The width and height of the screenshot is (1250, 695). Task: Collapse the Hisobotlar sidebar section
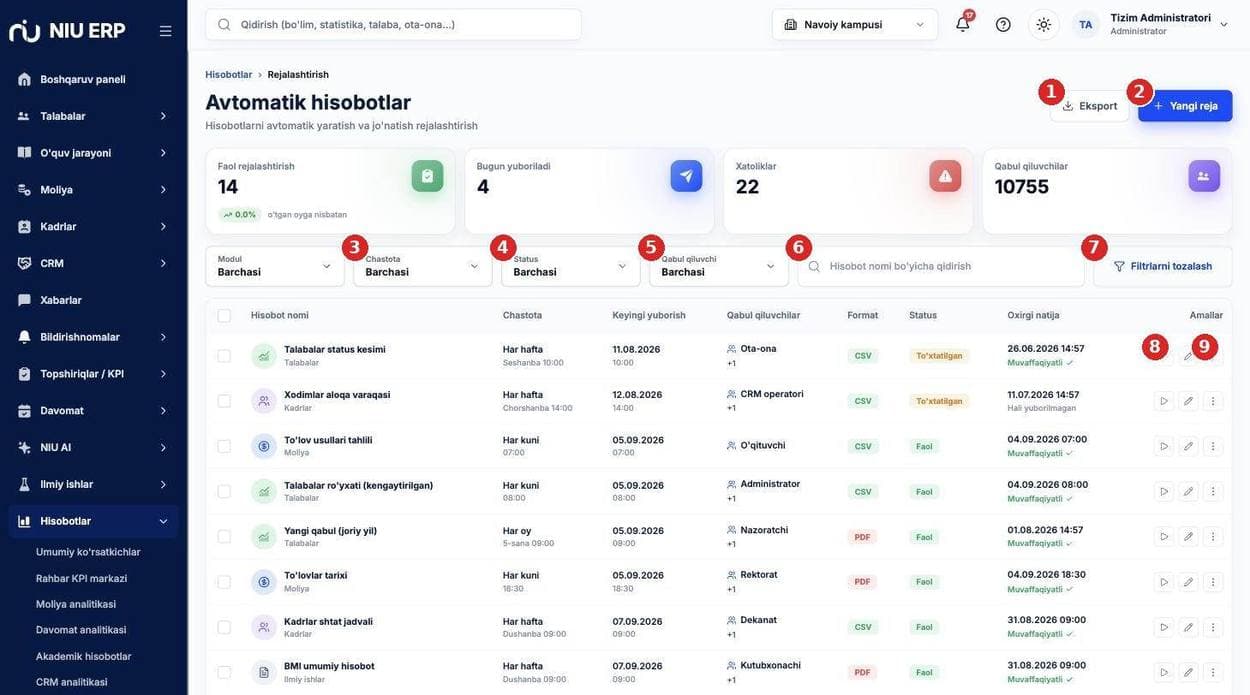coord(94,521)
